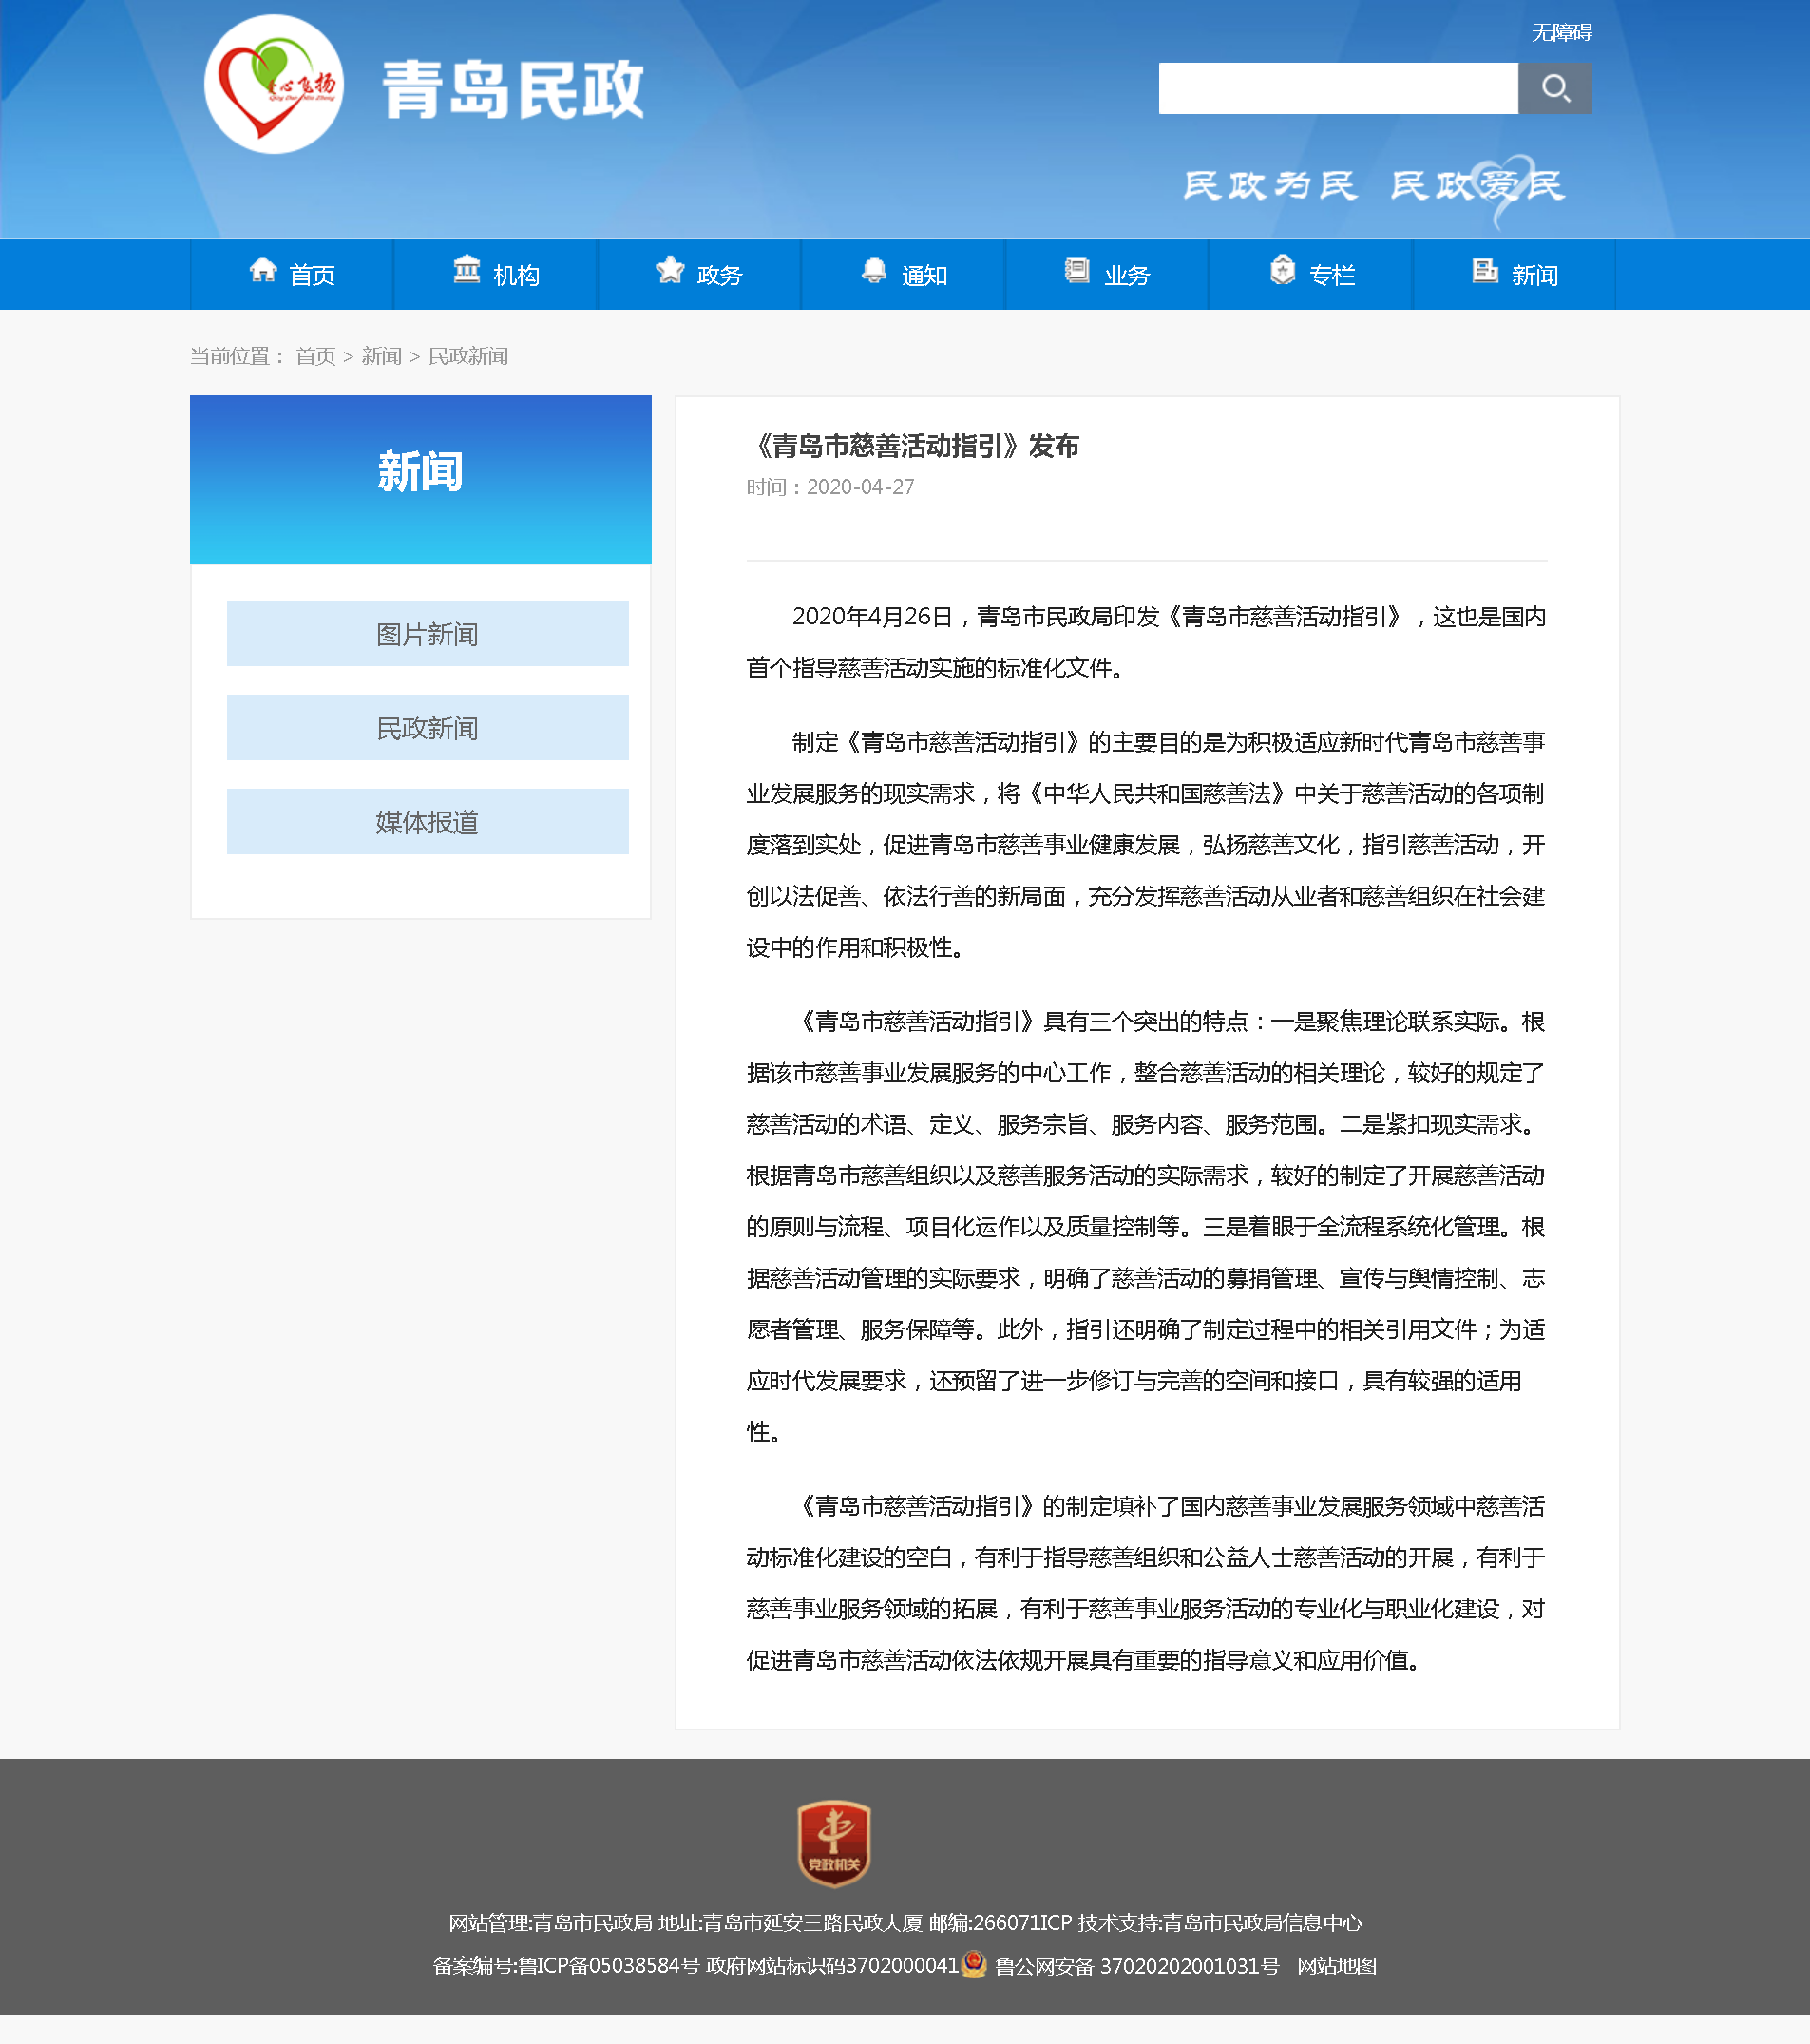Click the star icon beside 政务

pos(670,270)
